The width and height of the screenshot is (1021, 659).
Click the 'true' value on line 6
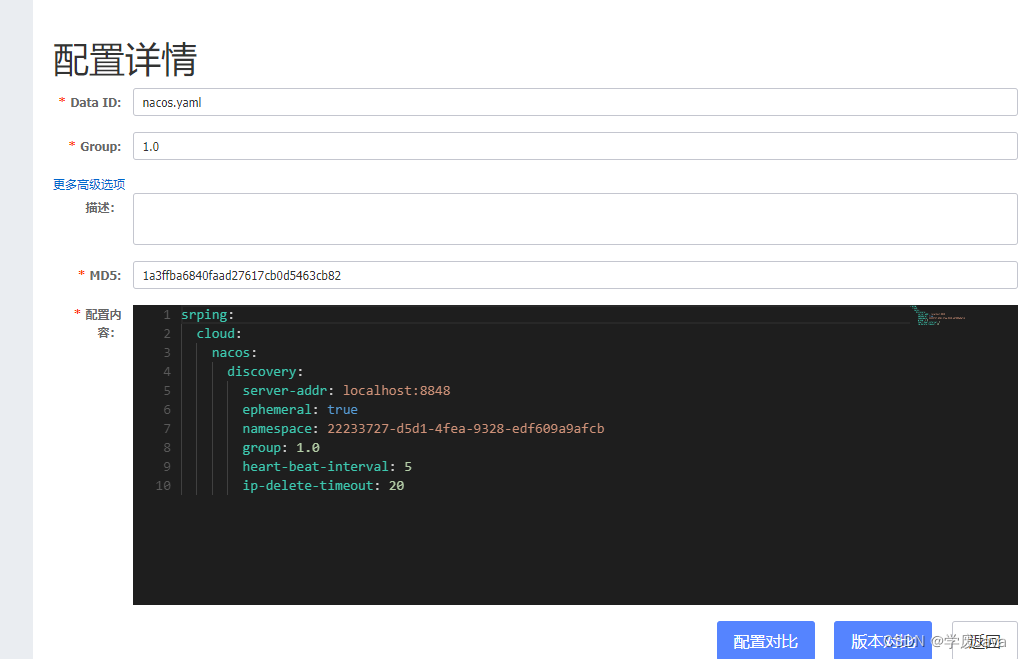(x=342, y=409)
